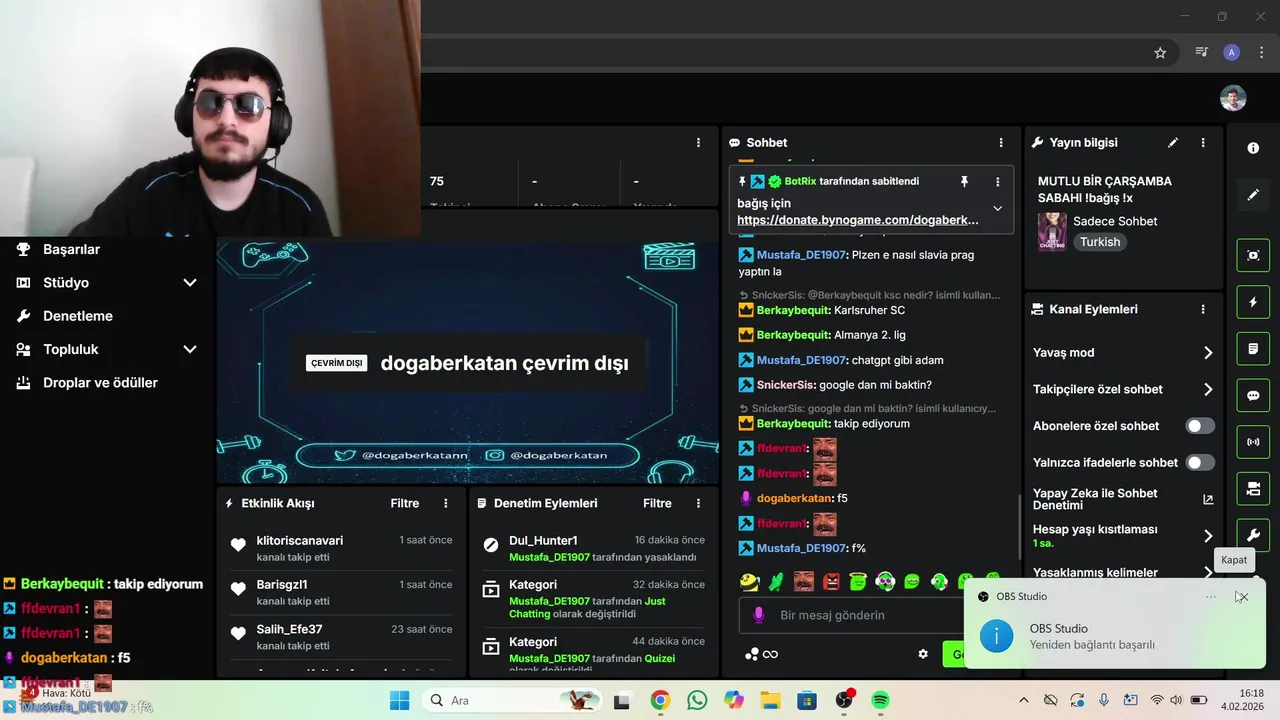Screen dimensions: 1280x720
Task: Open Yapay Zeka ile Sohbet Denetimi
Action: tap(1124, 499)
